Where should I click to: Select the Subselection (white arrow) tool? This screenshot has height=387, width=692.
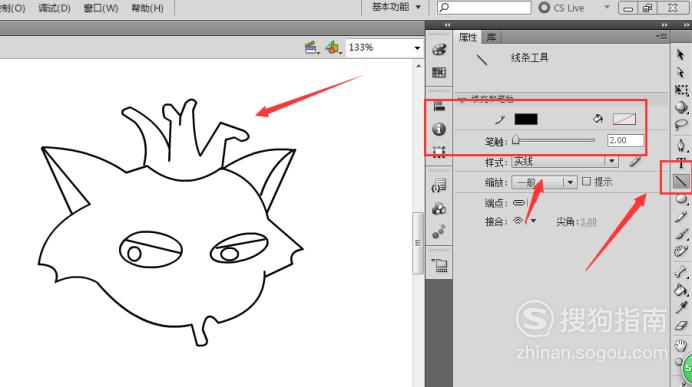click(x=681, y=72)
